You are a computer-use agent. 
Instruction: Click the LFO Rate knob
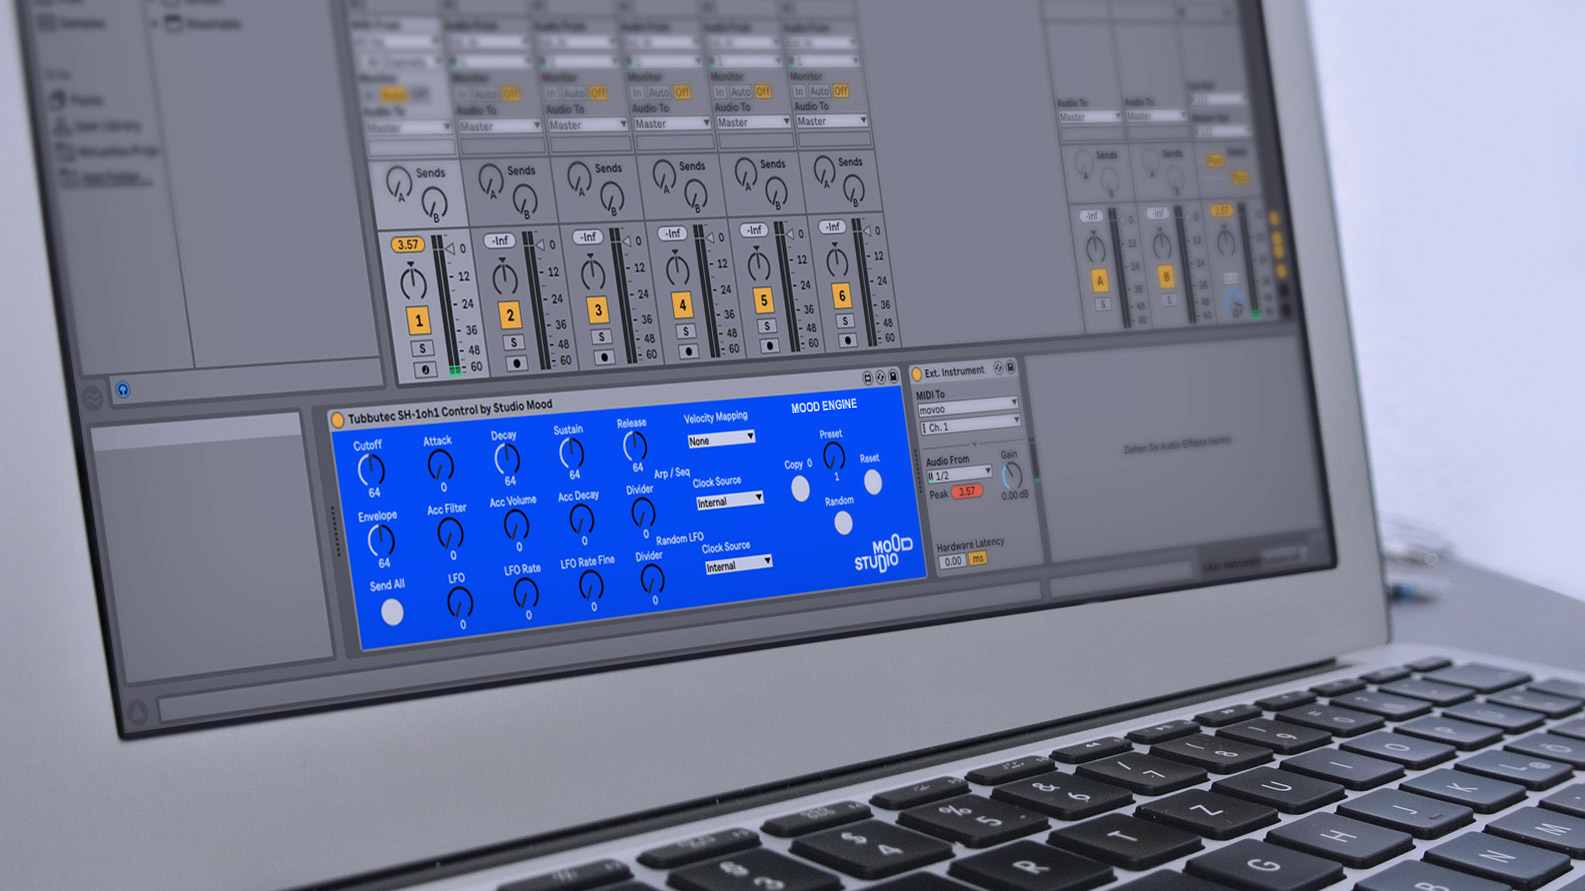pyautogui.click(x=525, y=594)
